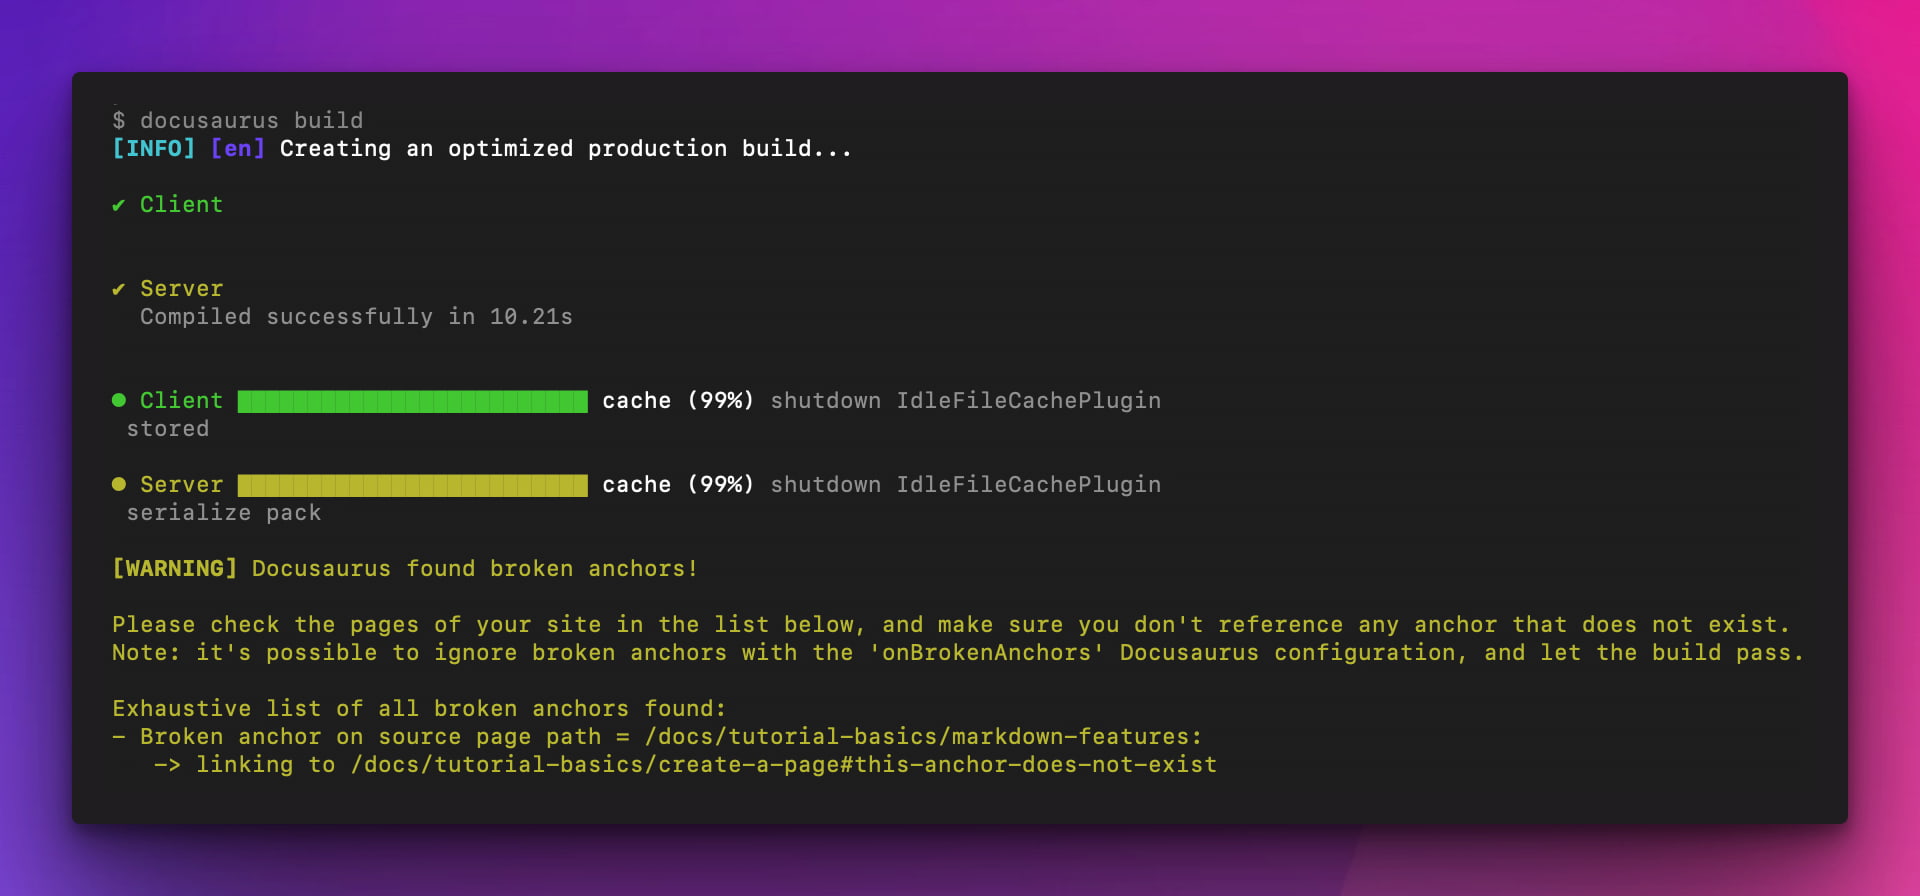
Task: Click "Compiled successfully in 10.21s" line
Action: tap(356, 317)
